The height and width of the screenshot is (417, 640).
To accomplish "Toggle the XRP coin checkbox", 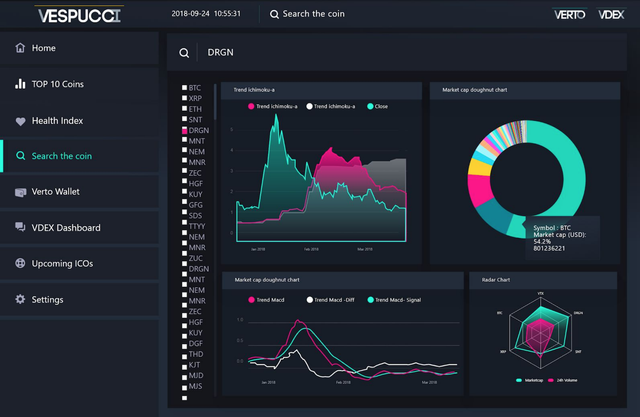I will coord(184,98).
